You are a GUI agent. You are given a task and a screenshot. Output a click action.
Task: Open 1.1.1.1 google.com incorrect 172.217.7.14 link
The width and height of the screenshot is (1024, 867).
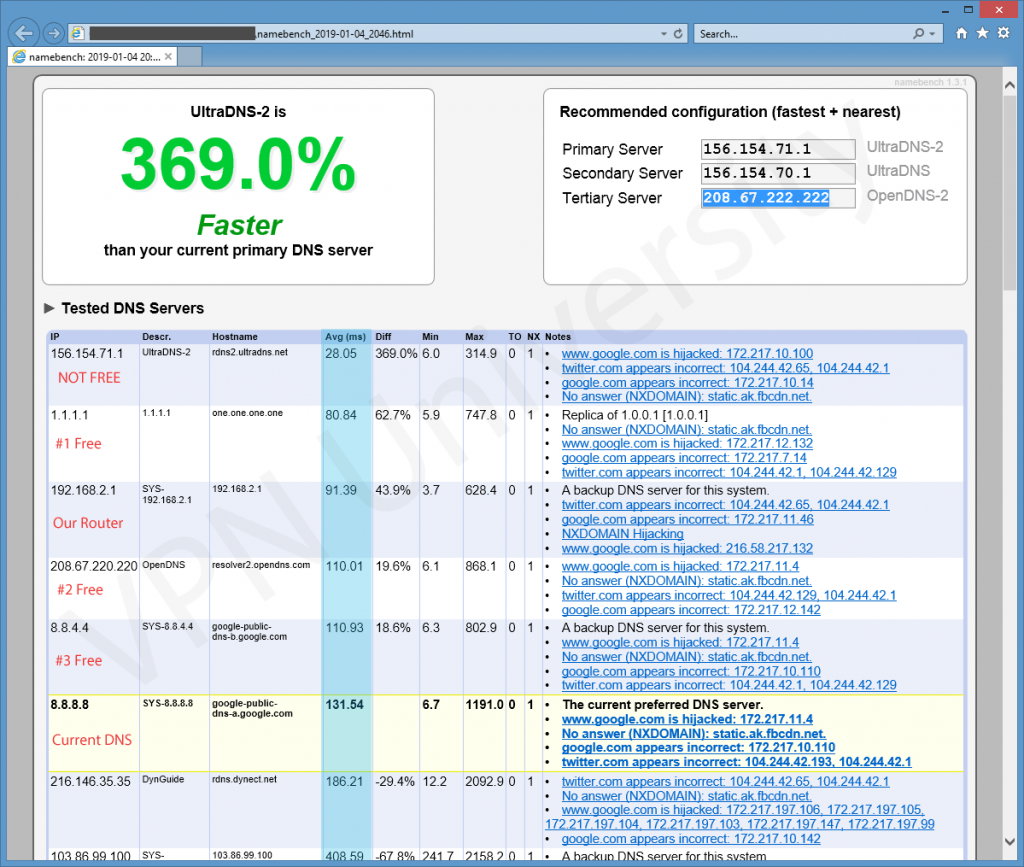click(x=684, y=458)
